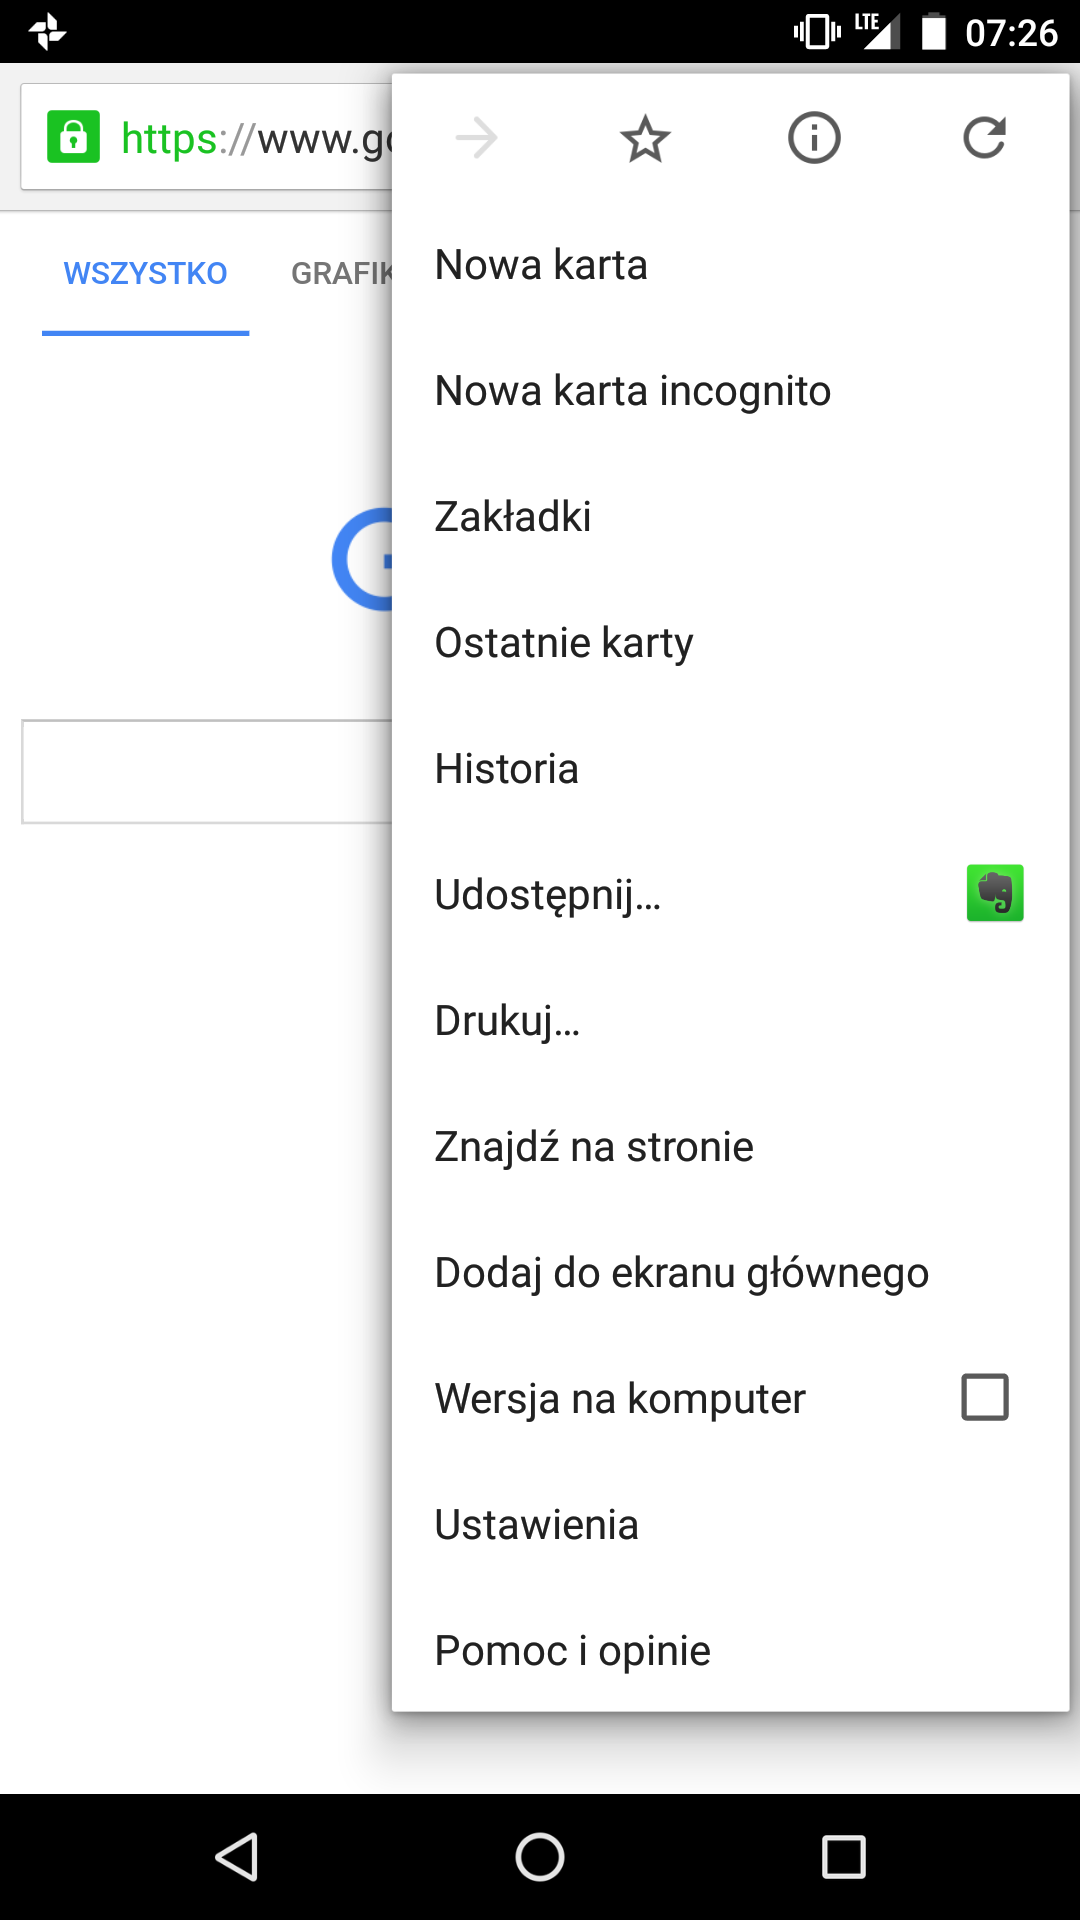The image size is (1080, 1920).
Task: Open Zakładki from the menu
Action: [x=512, y=517]
